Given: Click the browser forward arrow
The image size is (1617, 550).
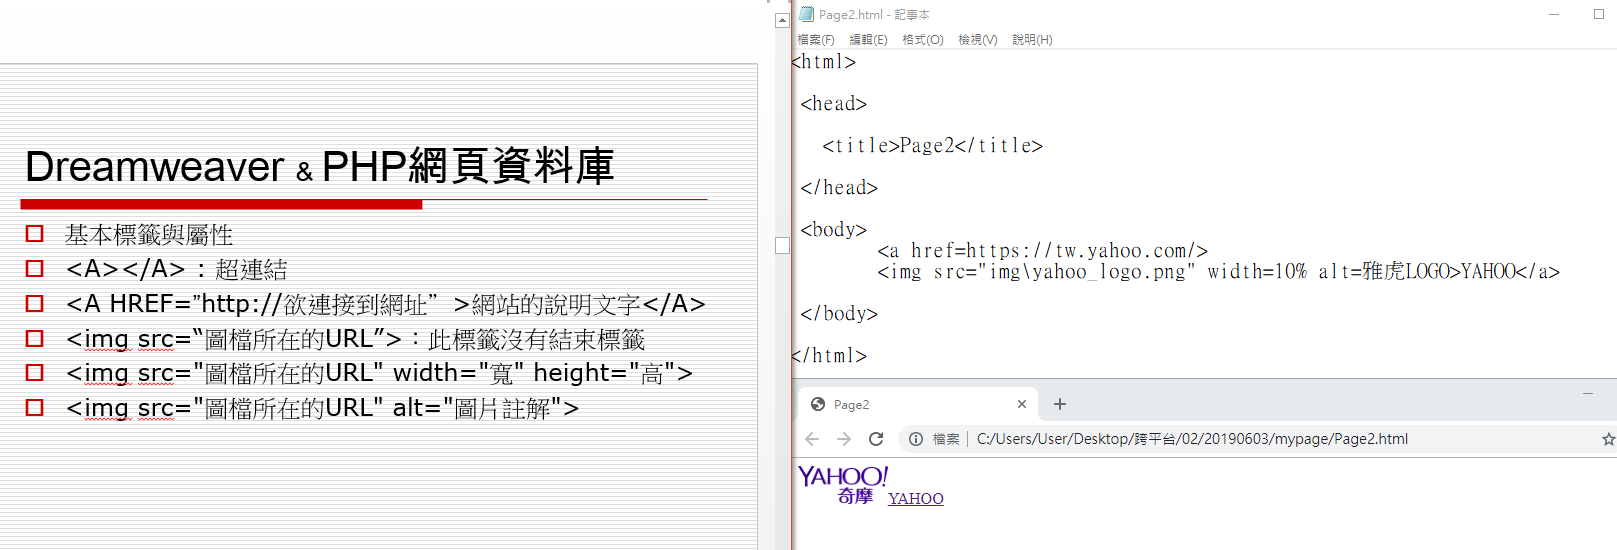Looking at the screenshot, I should pyautogui.click(x=844, y=439).
